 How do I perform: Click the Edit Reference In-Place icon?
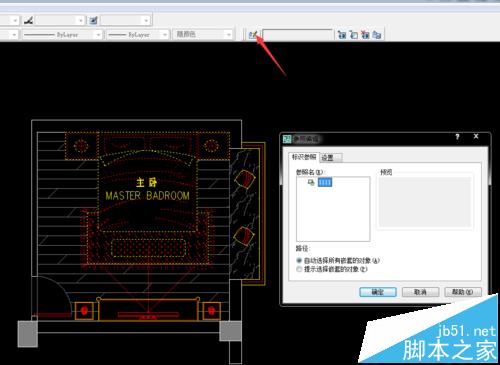(253, 34)
